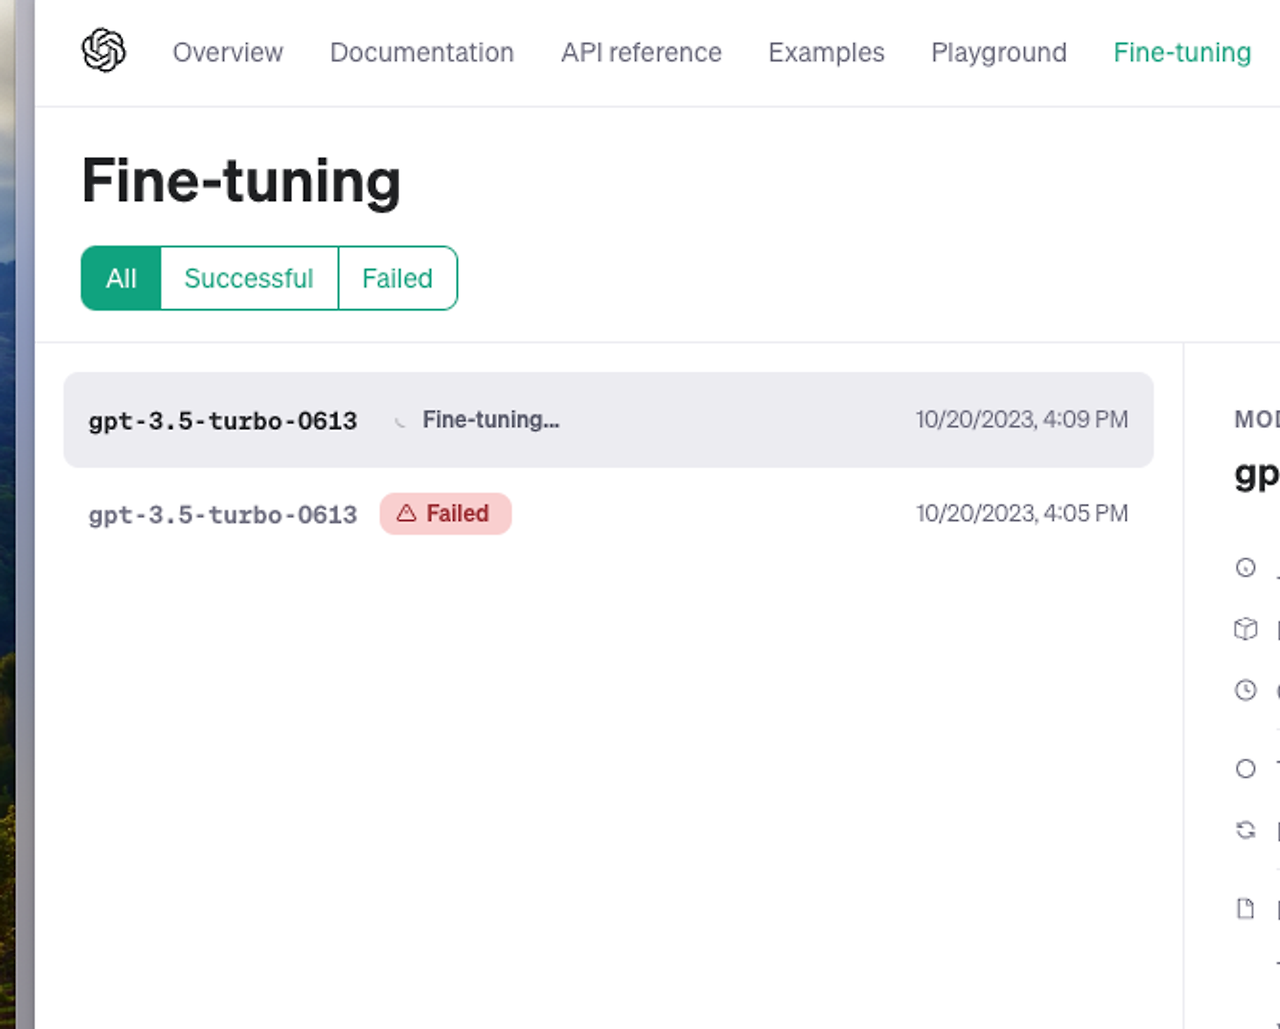Click the clock icon in details panel
Screen dimensions: 1280x1029
click(x=1245, y=690)
